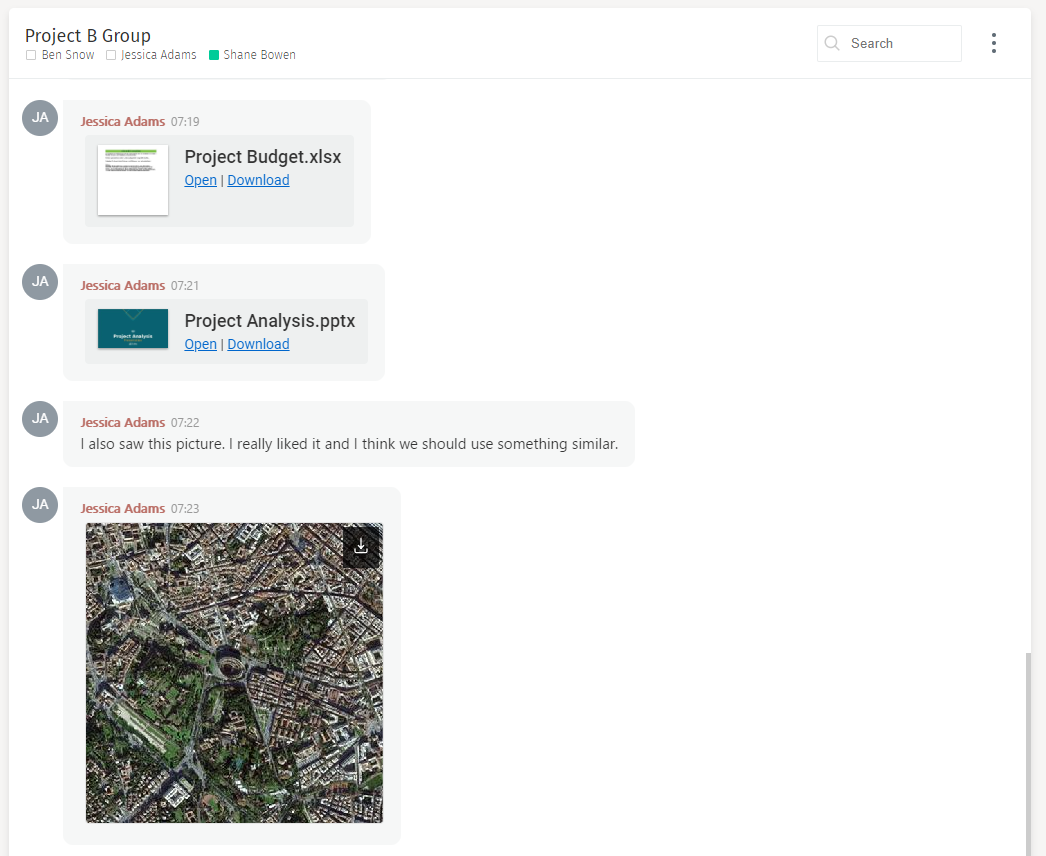Click the download icon on shared aerial image
The image size is (1046, 856).
point(361,546)
